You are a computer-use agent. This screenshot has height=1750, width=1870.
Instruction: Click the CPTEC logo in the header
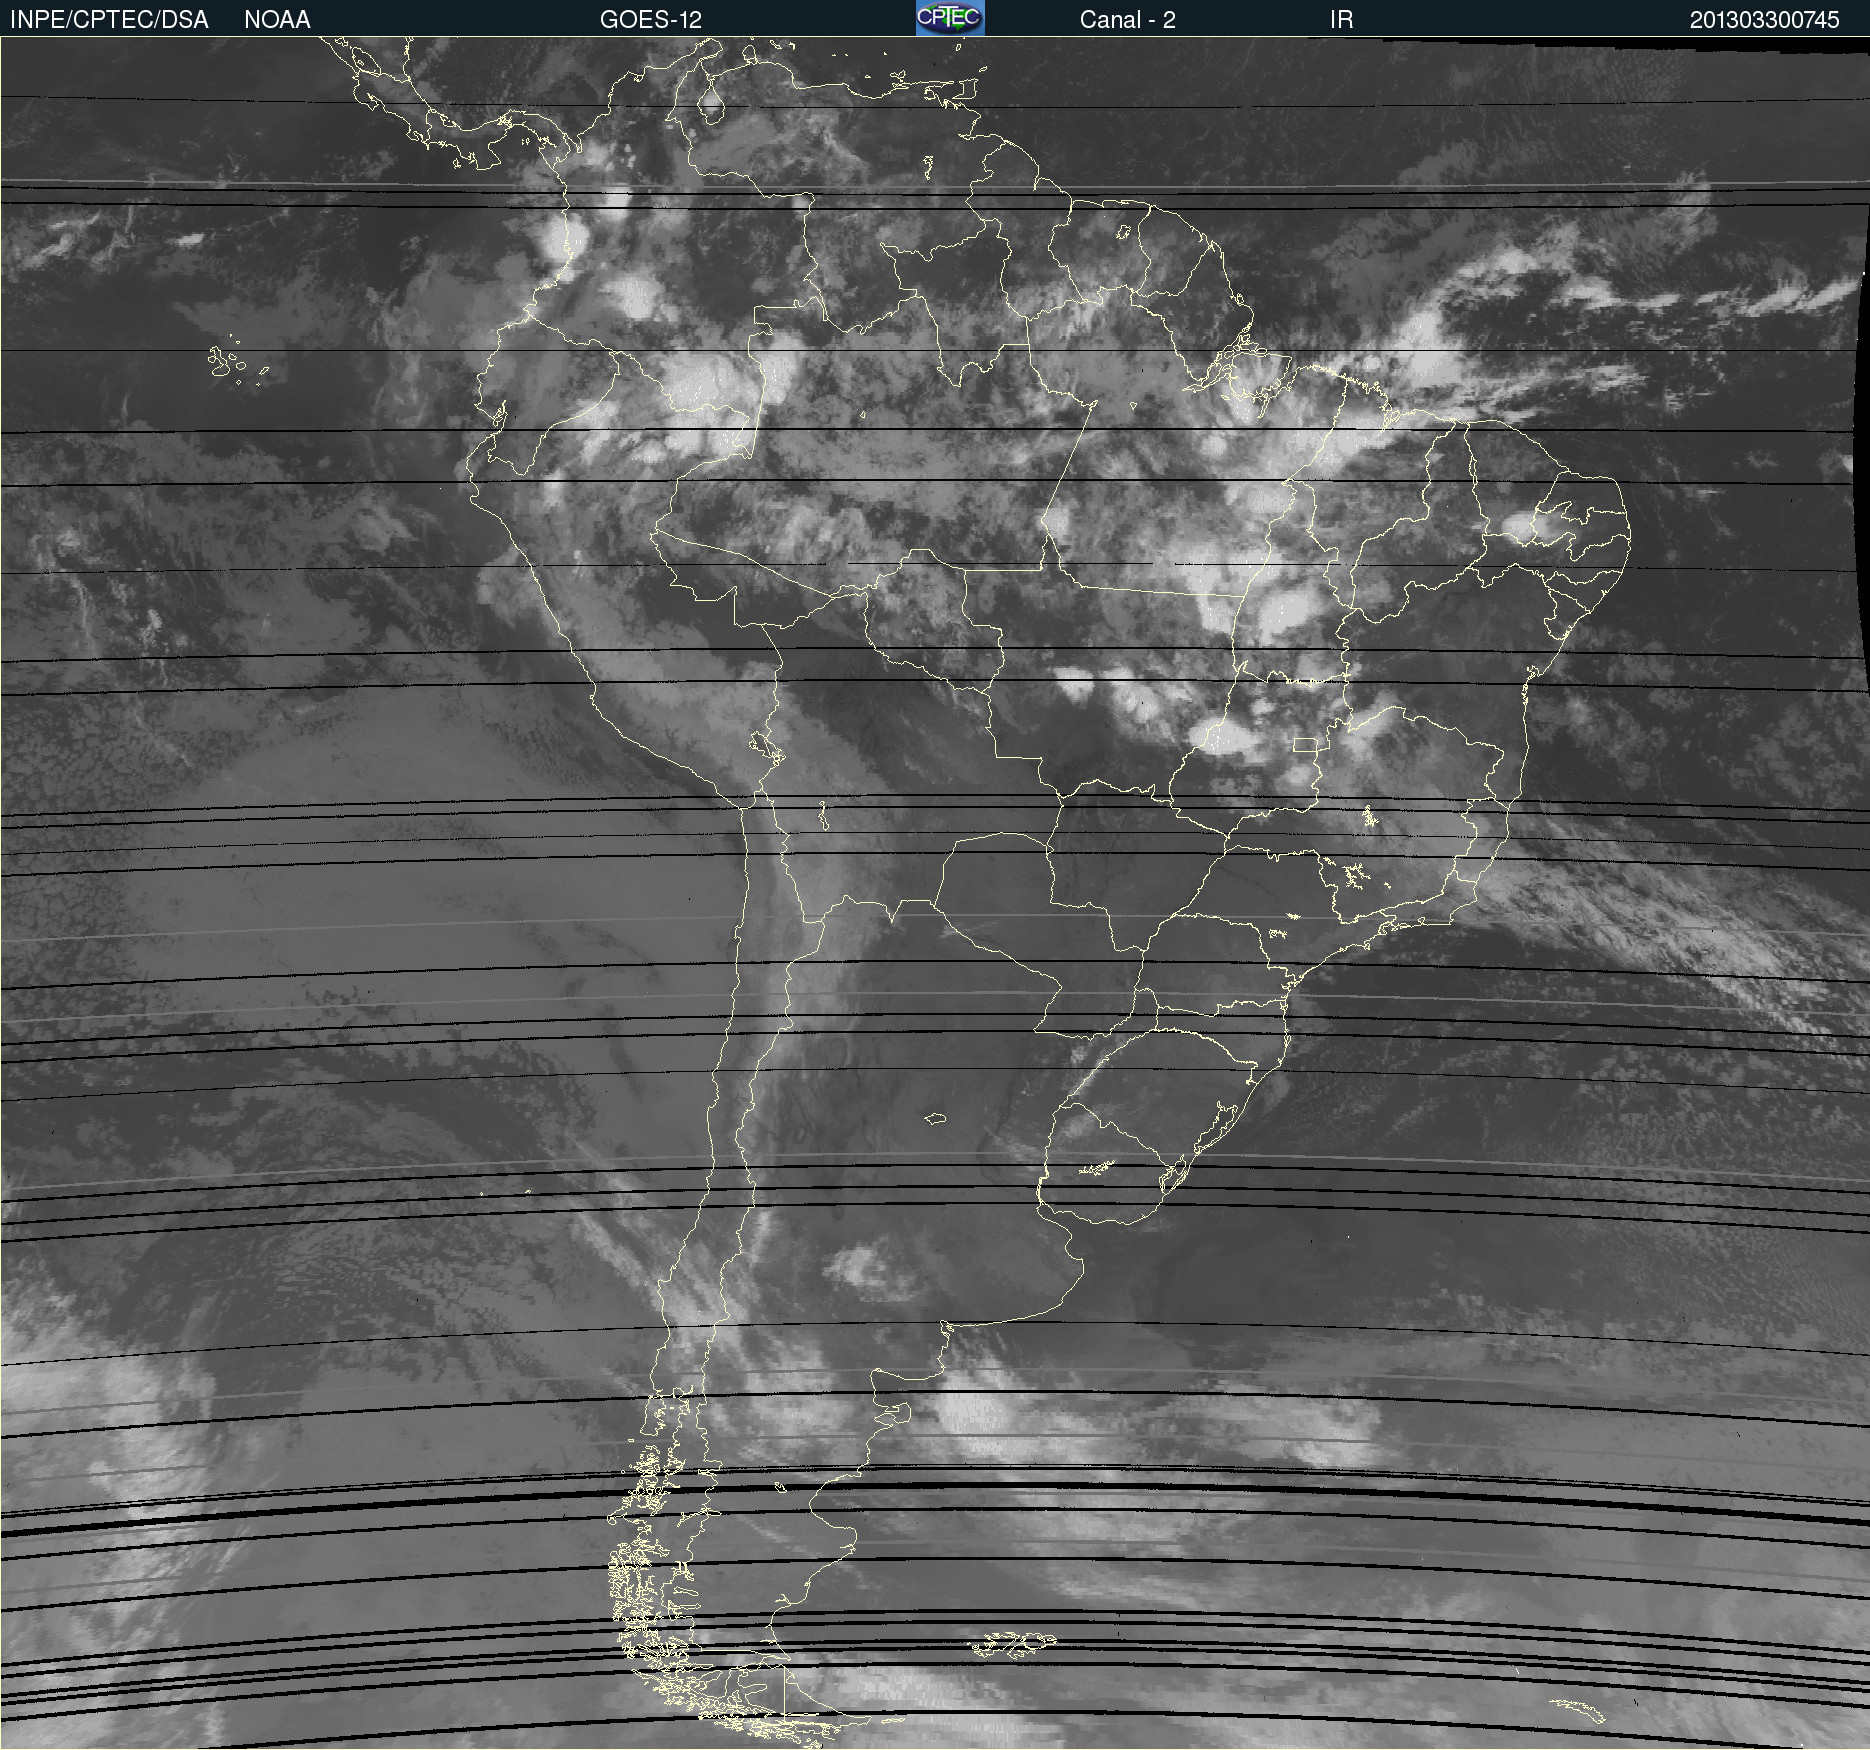[950, 18]
